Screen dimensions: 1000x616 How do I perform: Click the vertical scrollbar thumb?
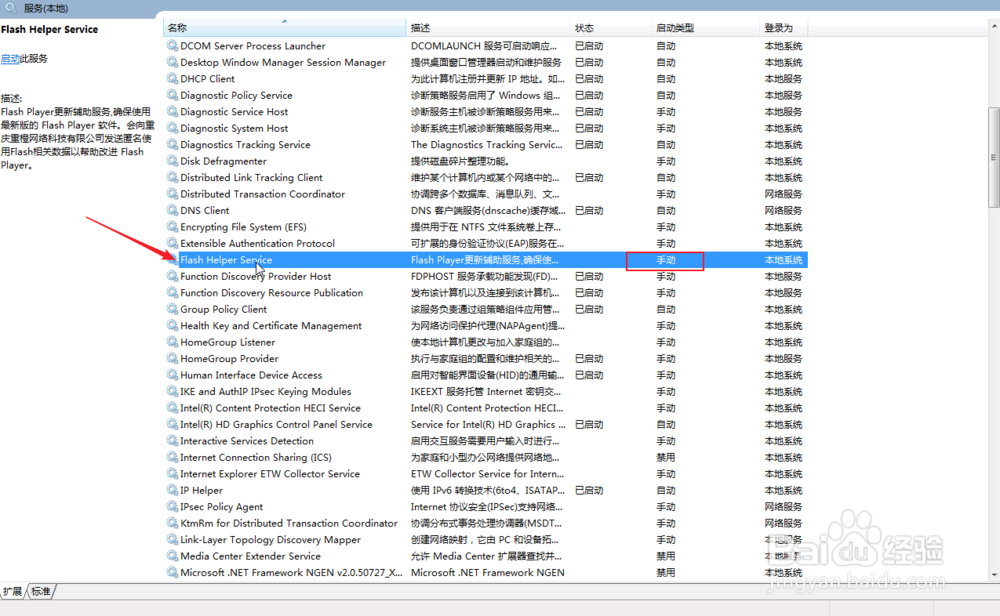coord(994,157)
